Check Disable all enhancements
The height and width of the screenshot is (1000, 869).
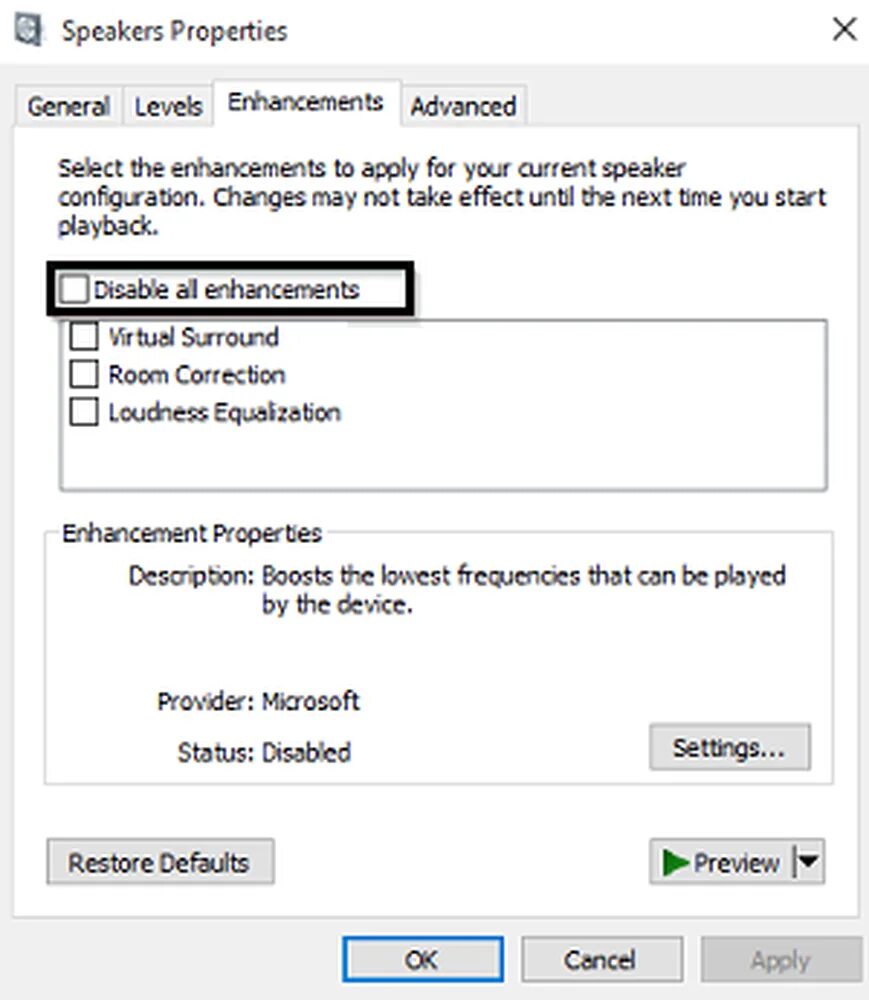(x=73, y=289)
